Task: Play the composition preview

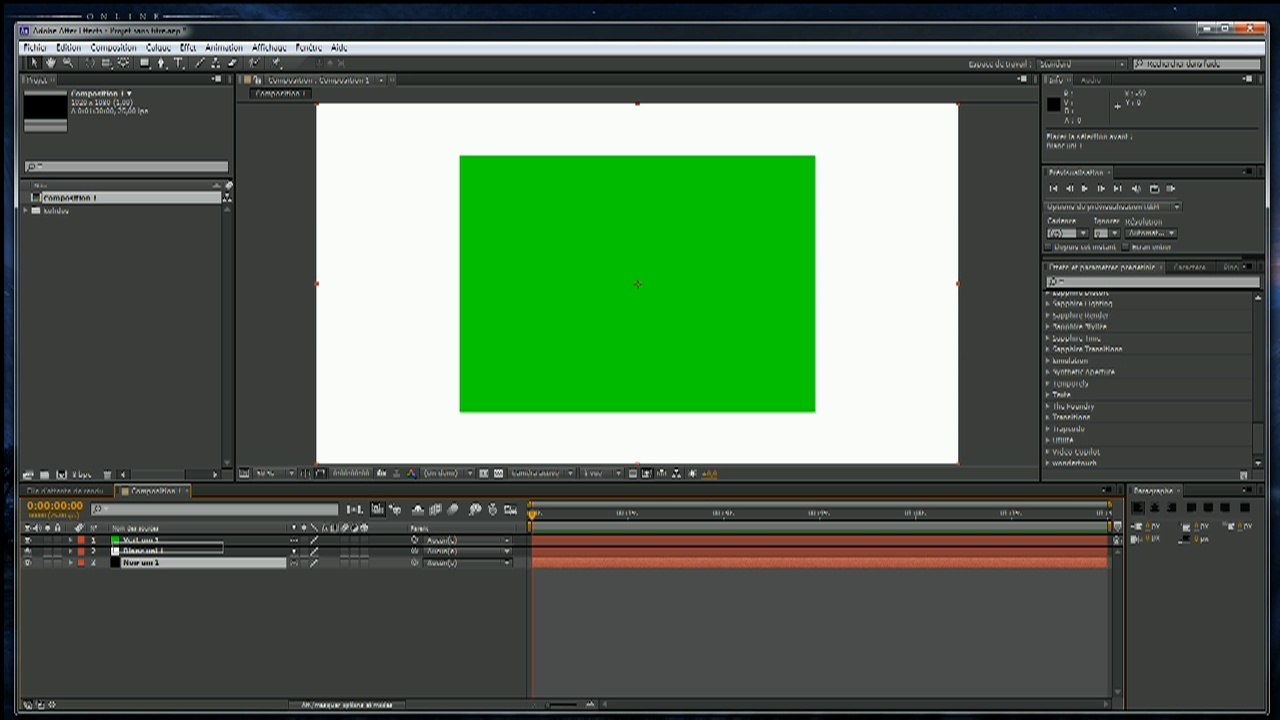Action: tap(1086, 188)
